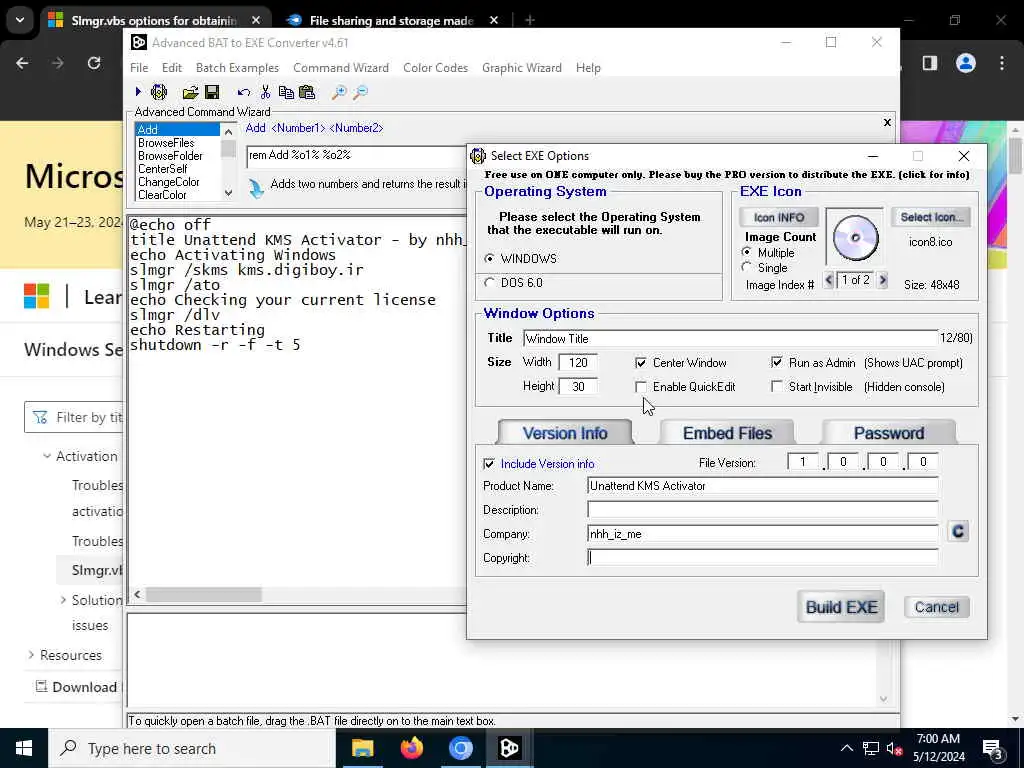Select BrowseFolder in the command list

(170, 155)
